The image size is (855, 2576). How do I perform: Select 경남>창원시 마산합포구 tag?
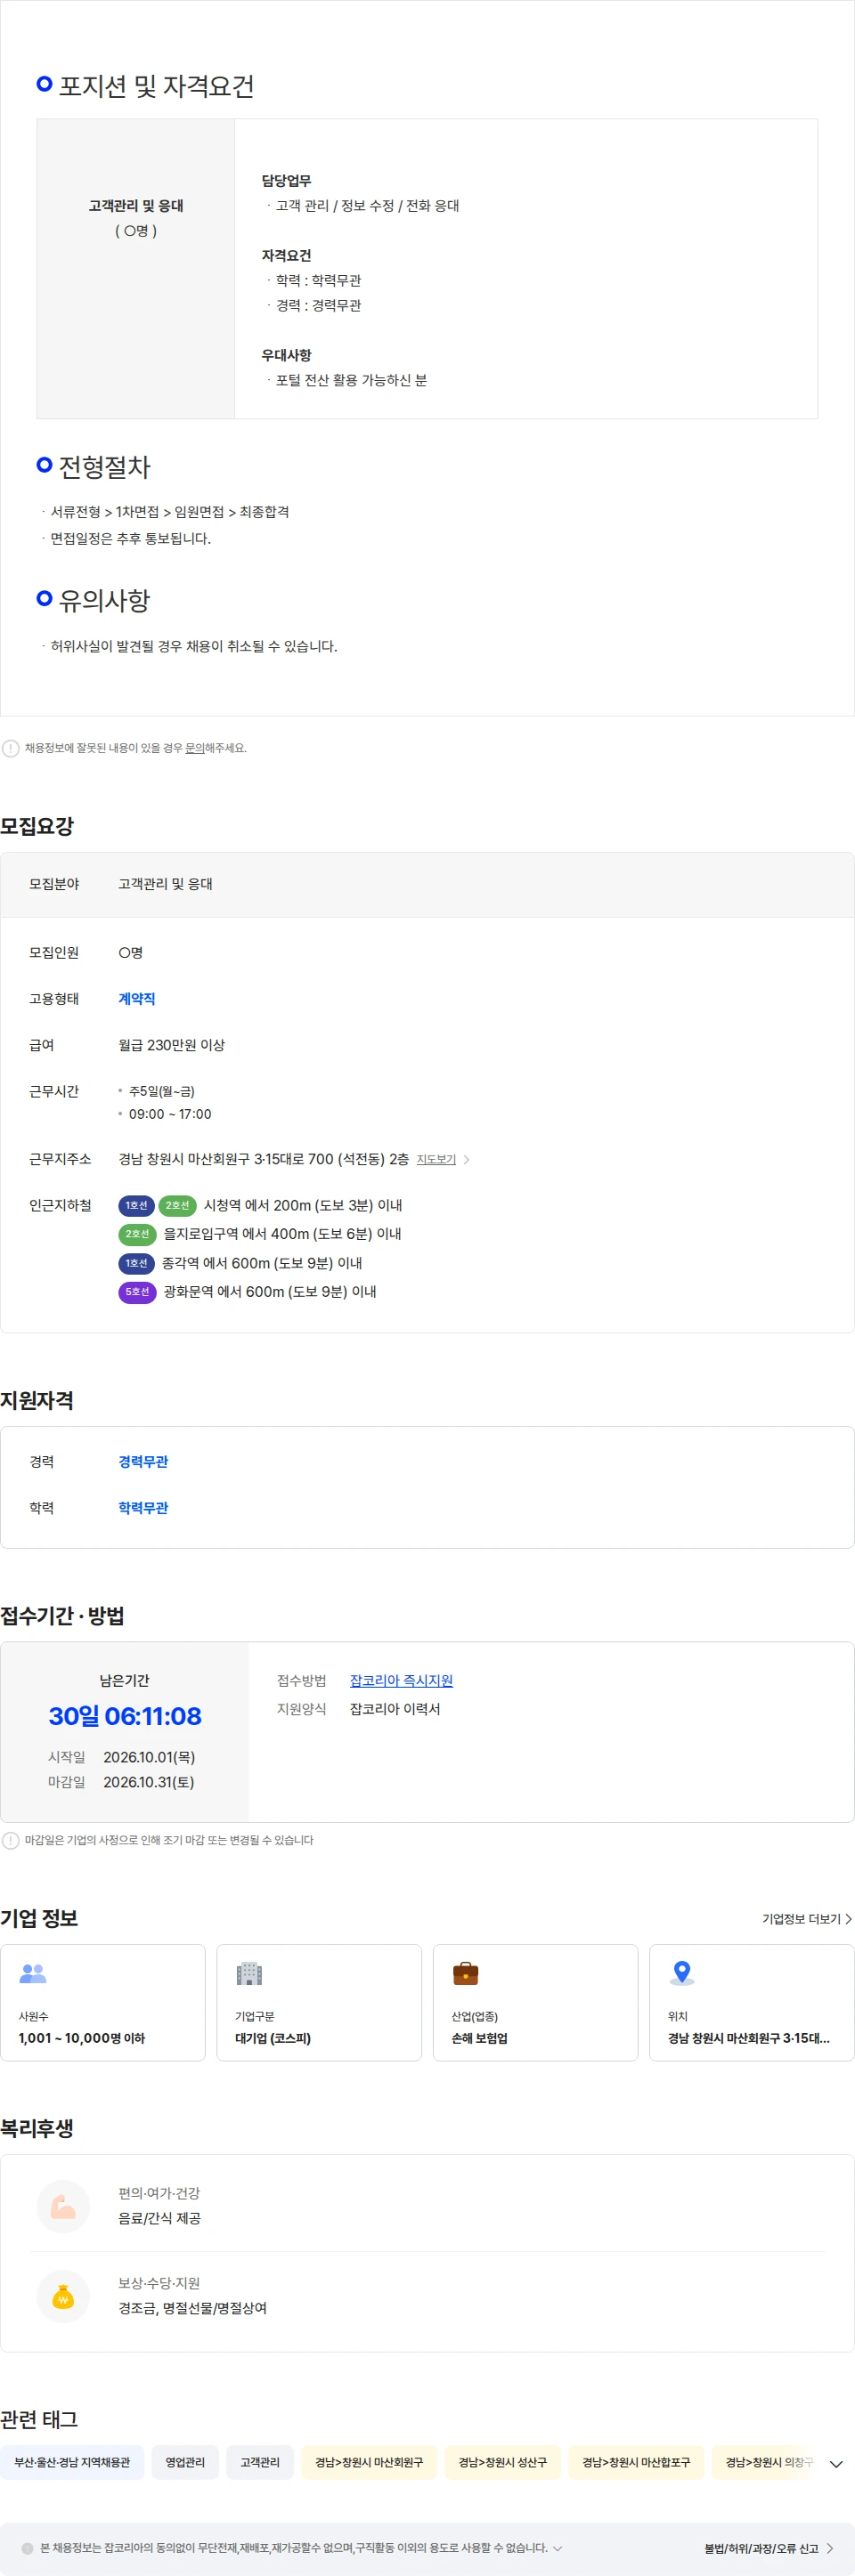coord(636,2462)
